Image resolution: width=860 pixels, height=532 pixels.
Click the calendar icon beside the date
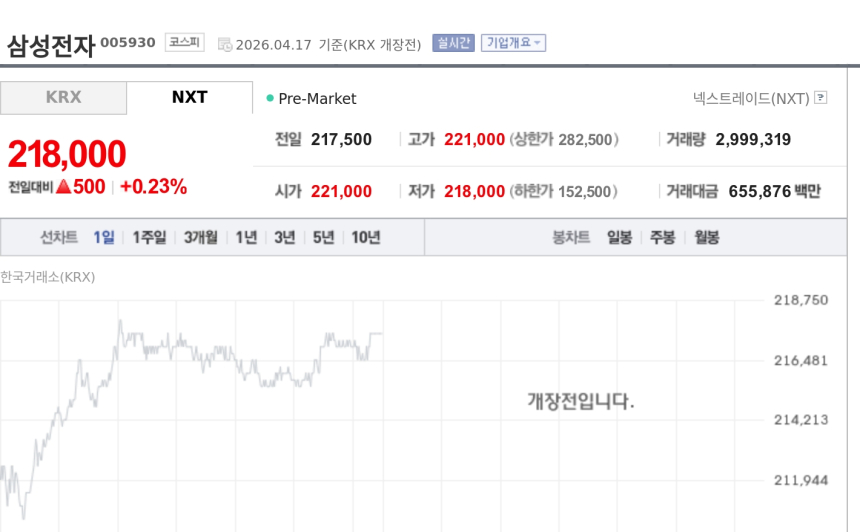225,44
